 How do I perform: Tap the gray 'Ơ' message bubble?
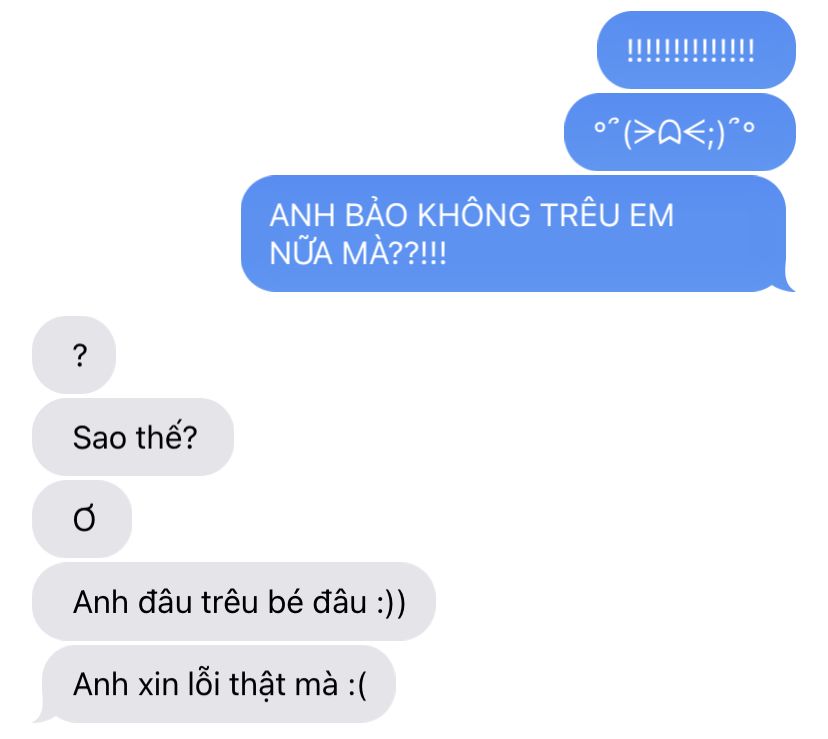[82, 519]
